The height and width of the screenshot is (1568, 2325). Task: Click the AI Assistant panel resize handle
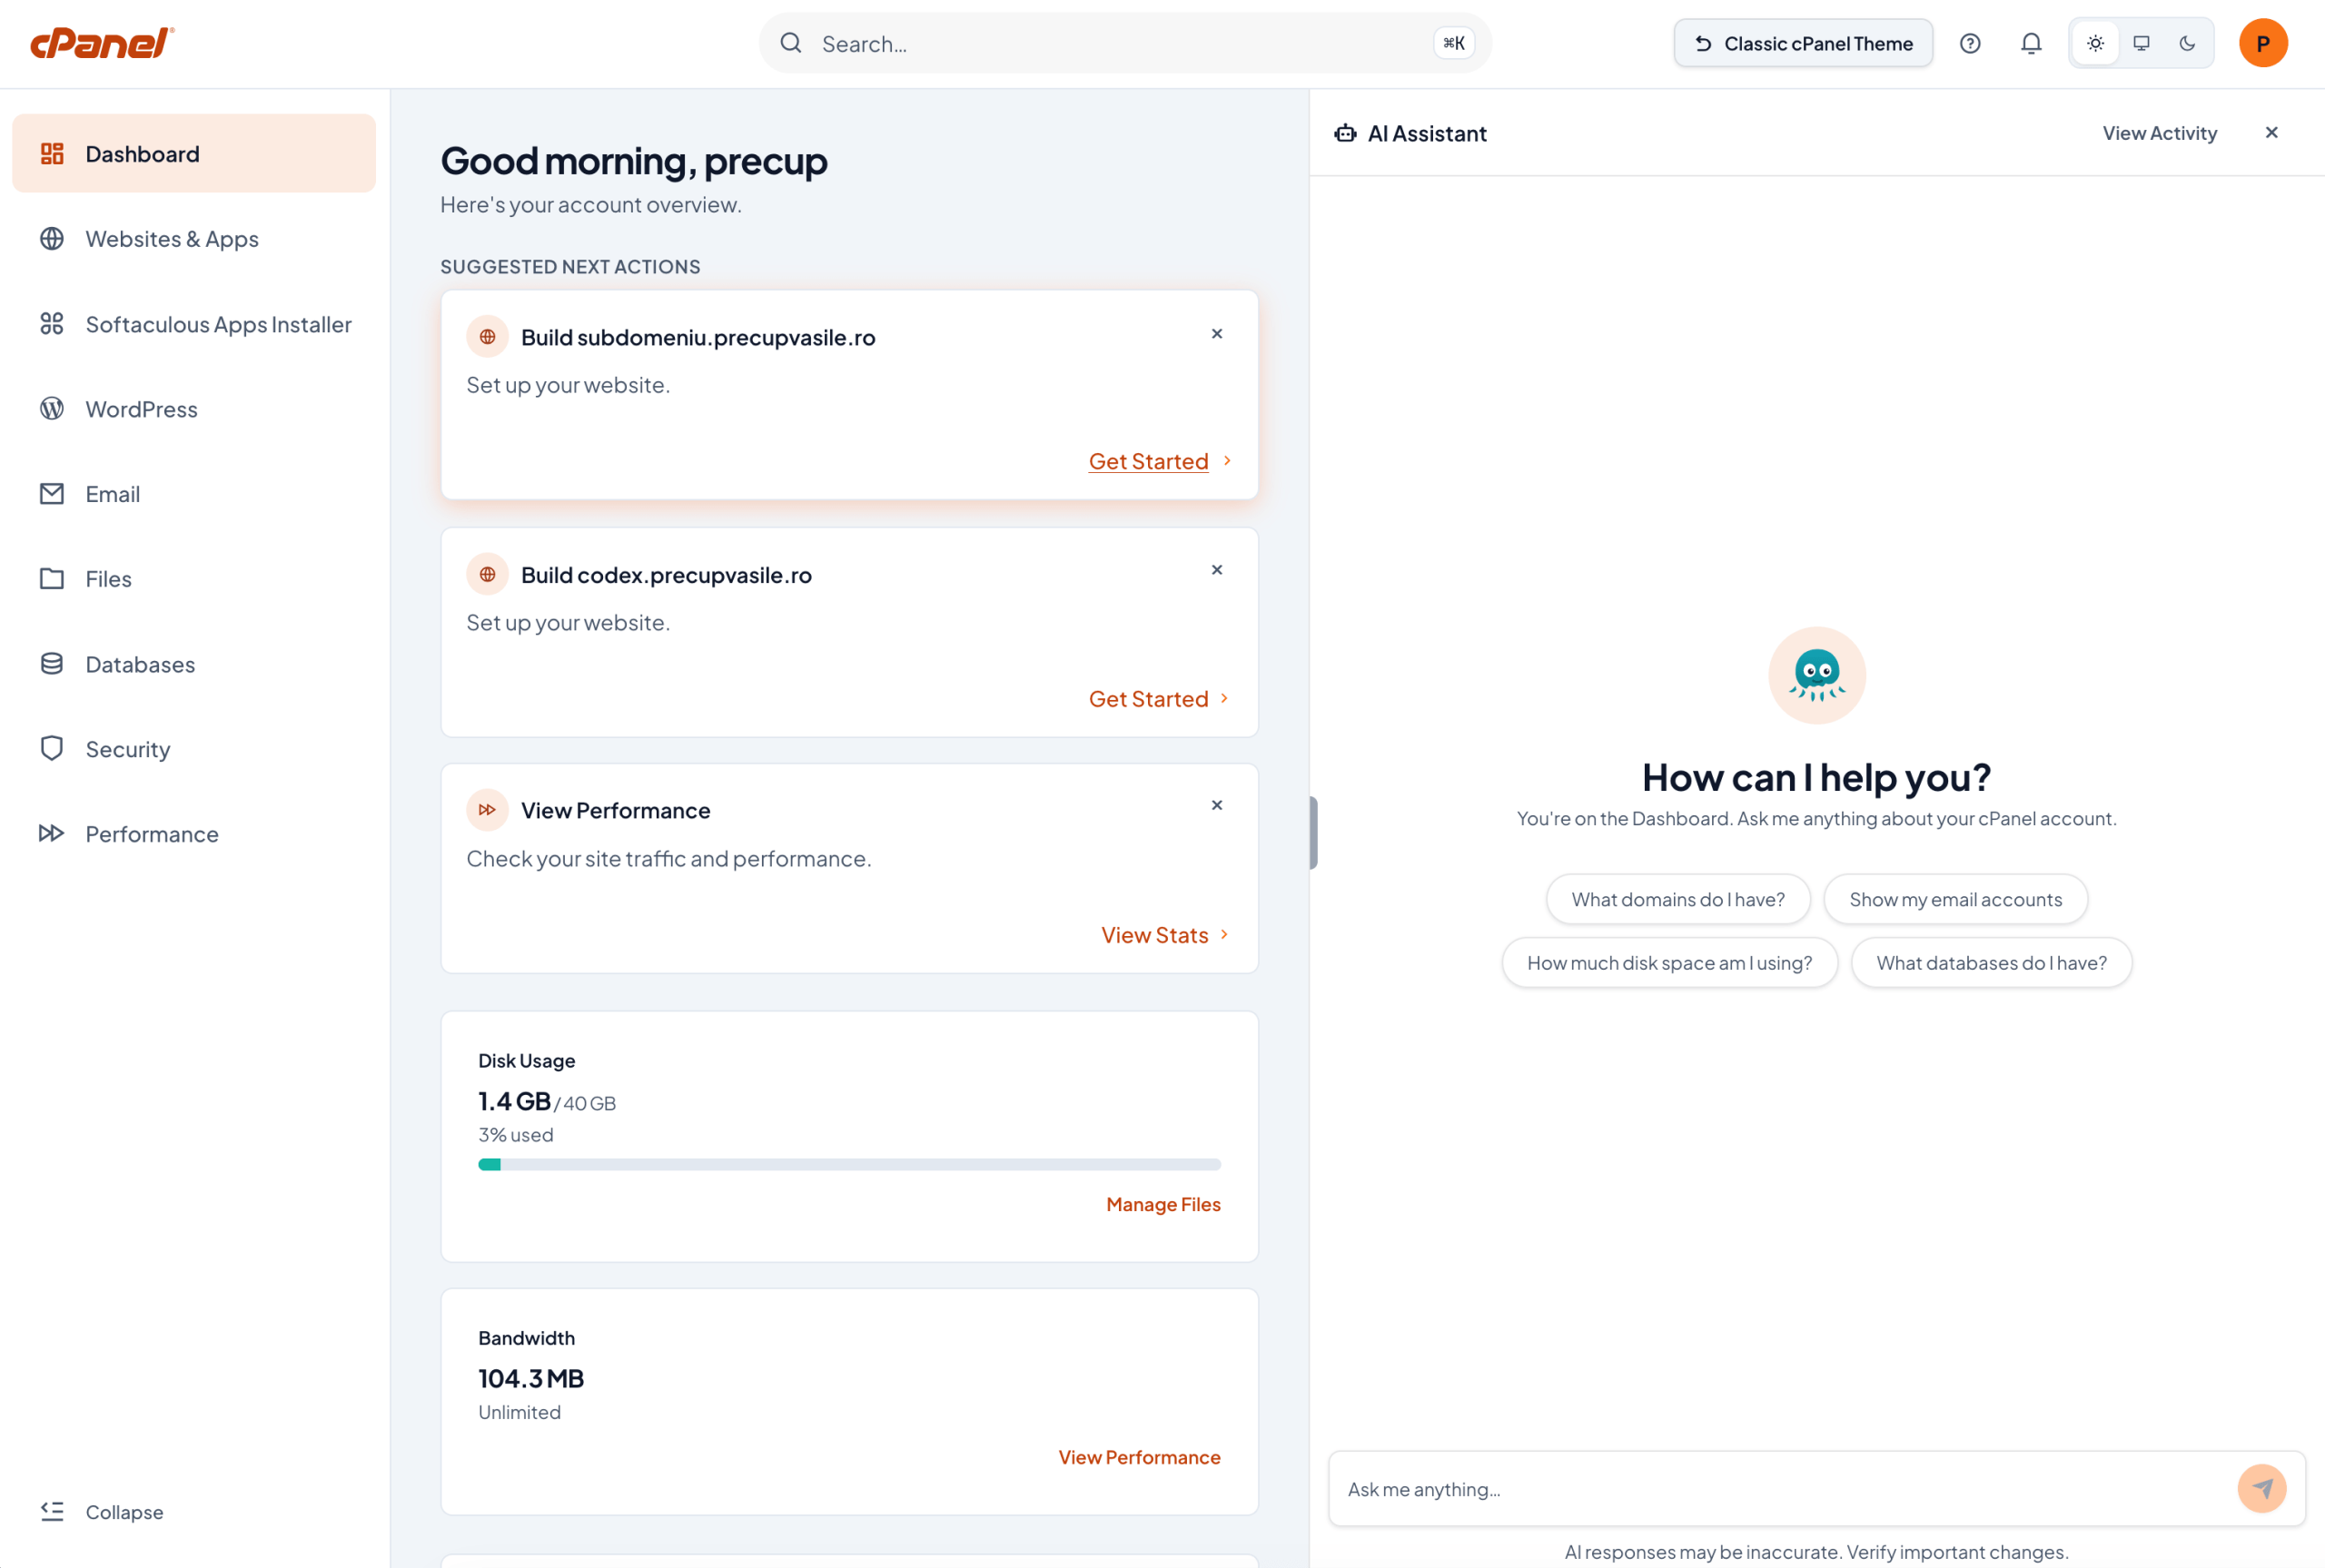pyautogui.click(x=1313, y=833)
